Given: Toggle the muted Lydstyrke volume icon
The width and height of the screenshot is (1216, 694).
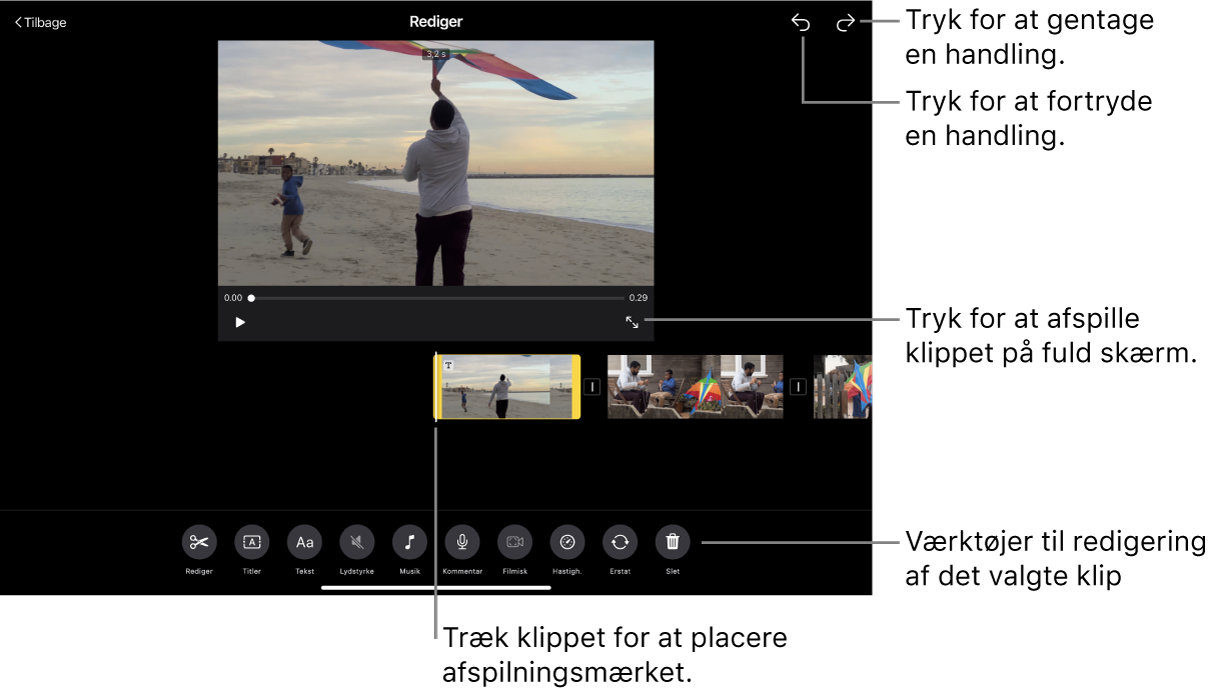Looking at the screenshot, I should (357, 542).
